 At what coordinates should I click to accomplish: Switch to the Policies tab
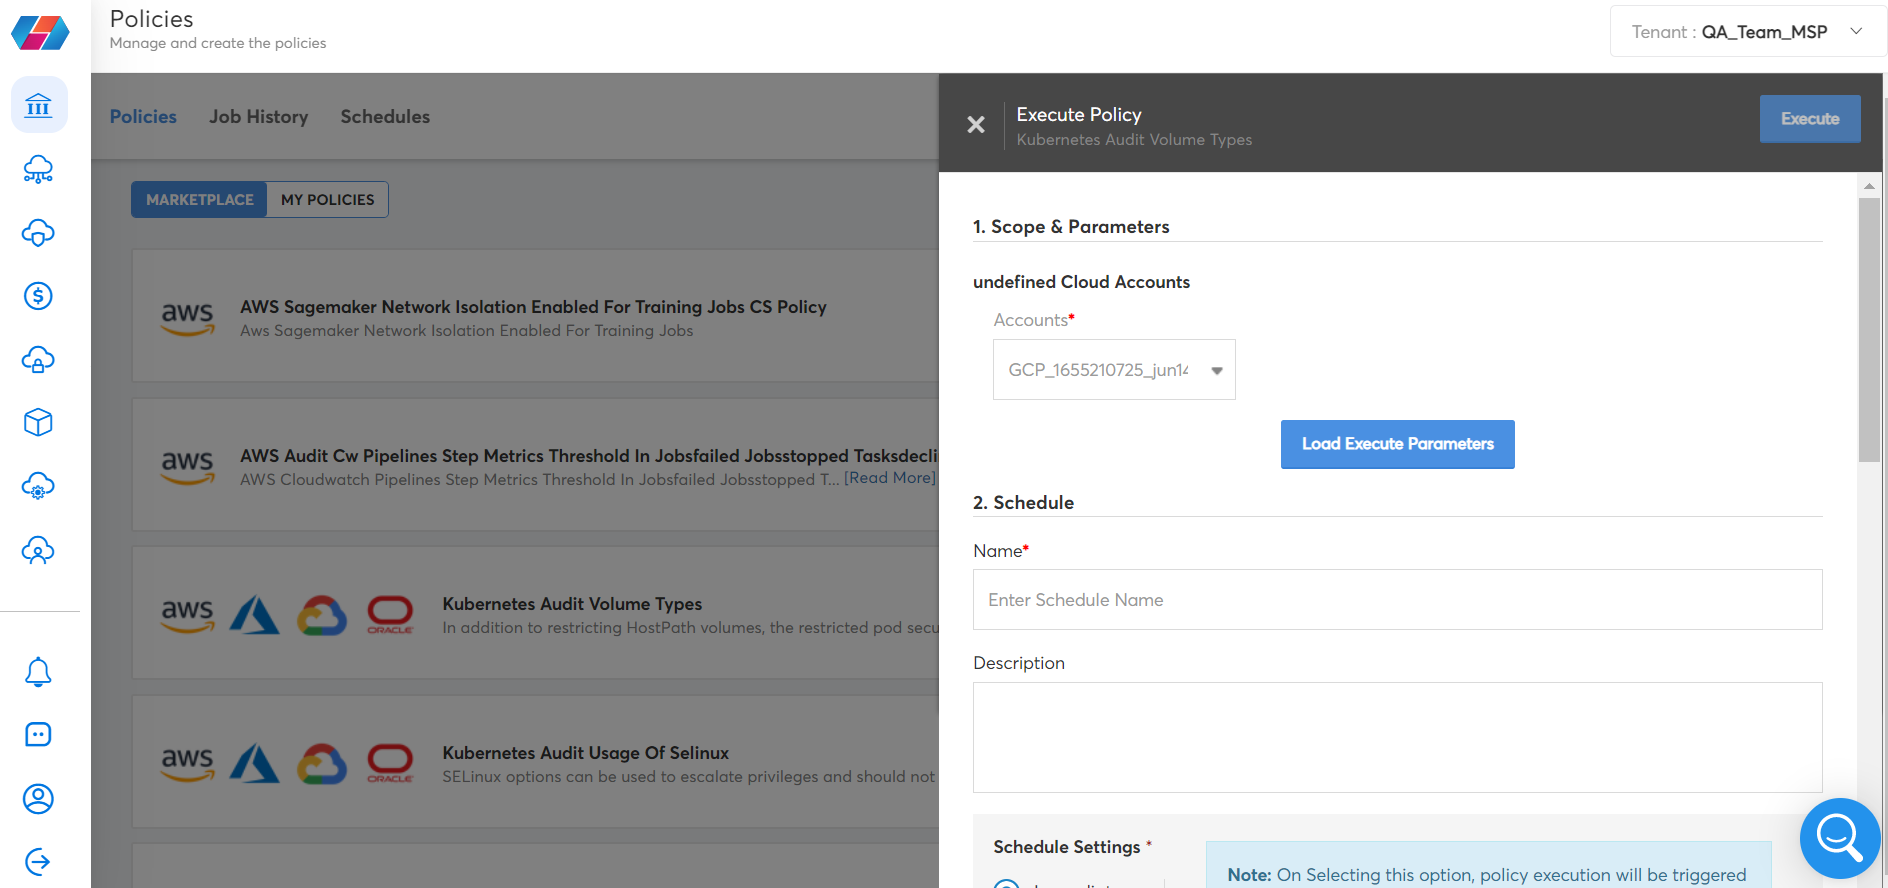tap(143, 117)
